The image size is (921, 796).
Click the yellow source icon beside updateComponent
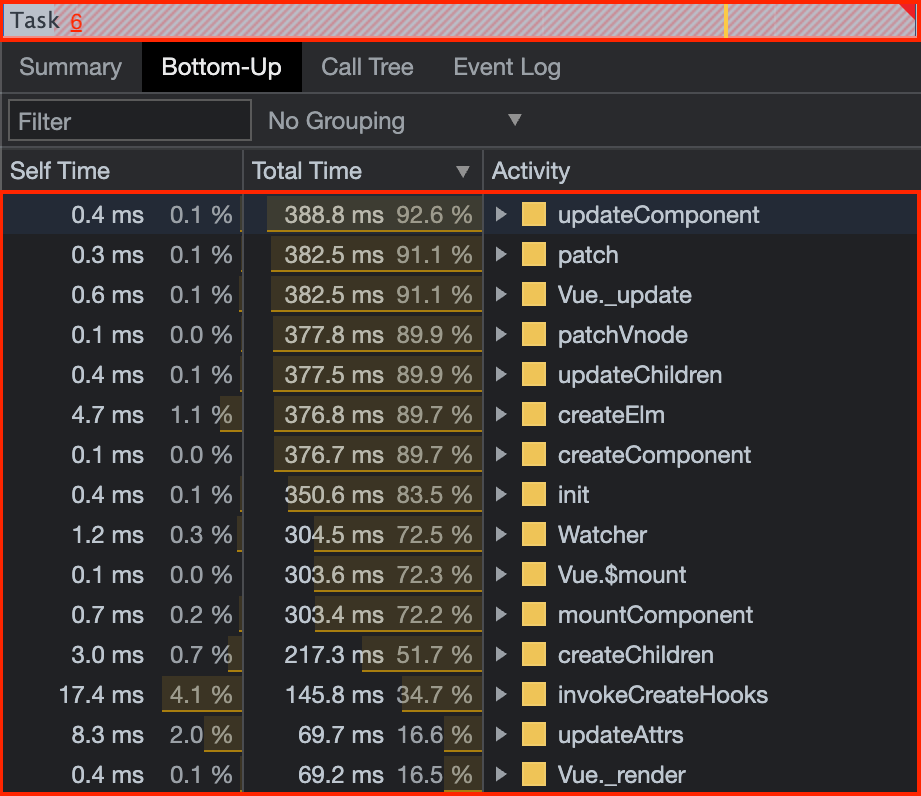click(x=536, y=214)
